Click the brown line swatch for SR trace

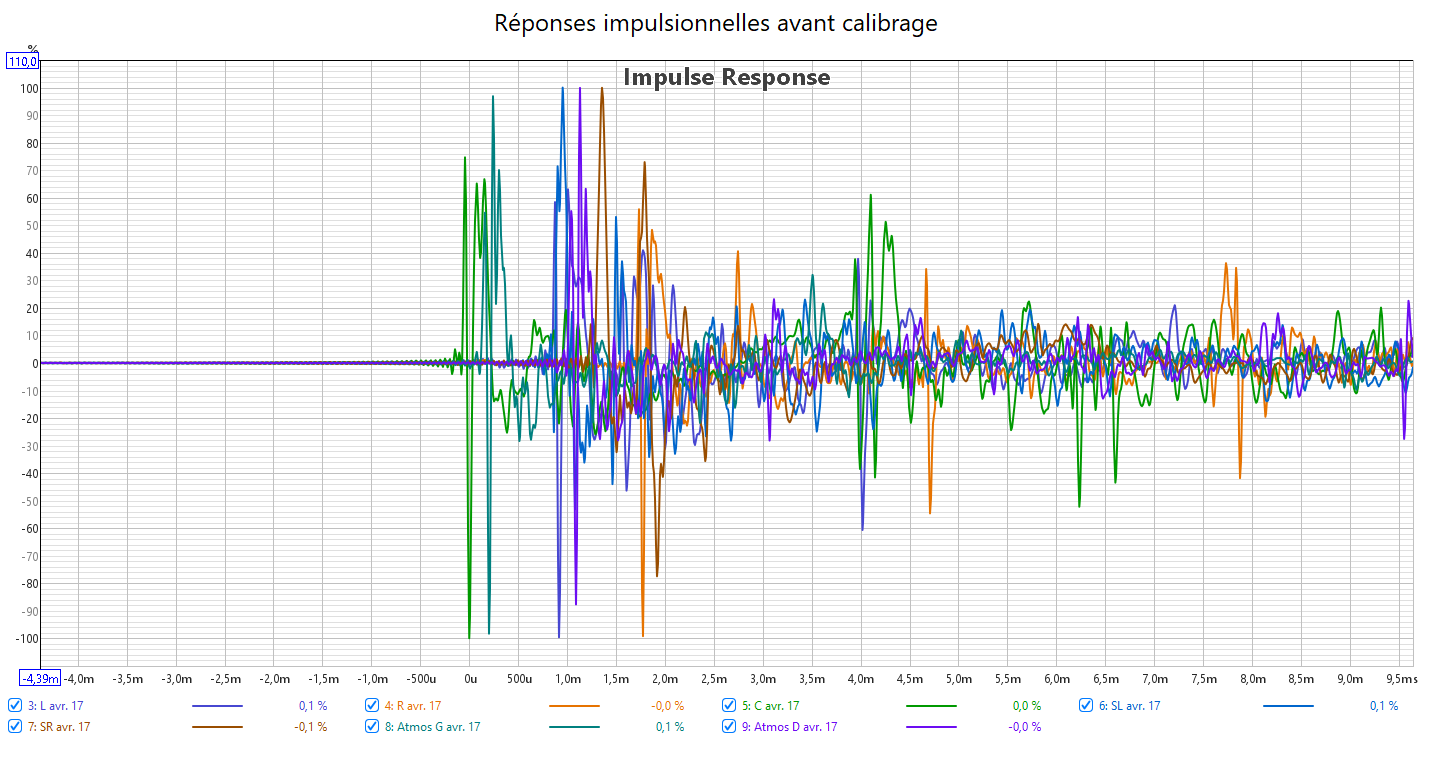[x=216, y=727]
